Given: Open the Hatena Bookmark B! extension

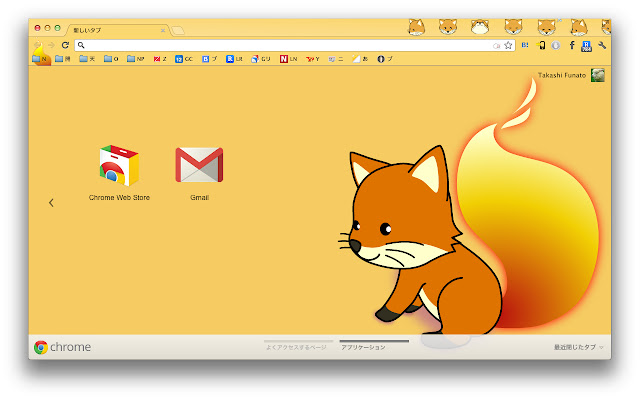Looking at the screenshot, I should 525,45.
